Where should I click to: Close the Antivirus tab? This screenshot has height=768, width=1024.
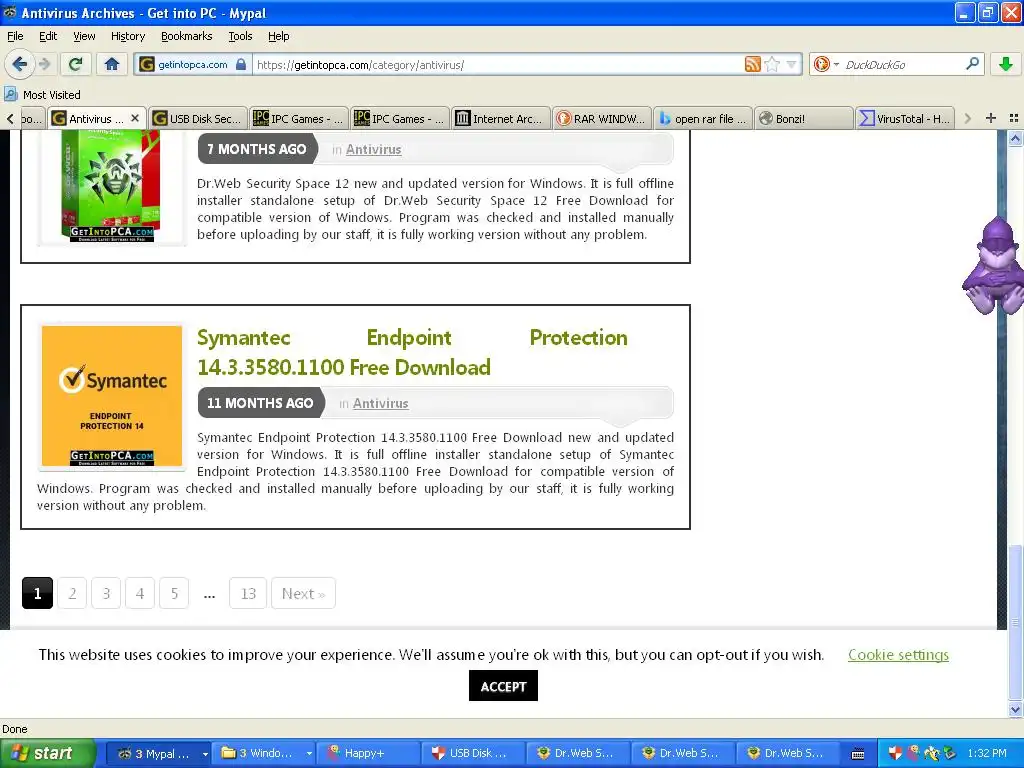pos(135,118)
